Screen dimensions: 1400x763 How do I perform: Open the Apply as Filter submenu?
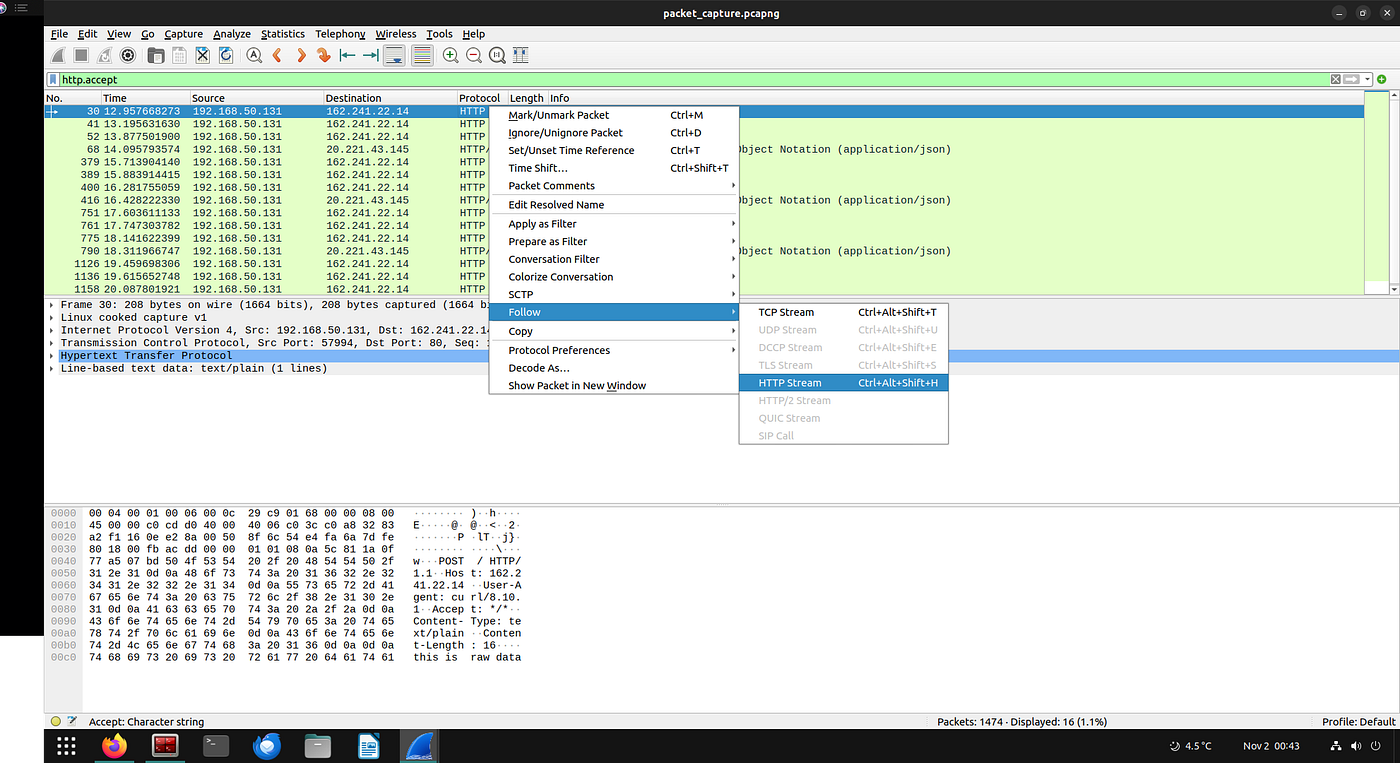pyautogui.click(x=613, y=224)
